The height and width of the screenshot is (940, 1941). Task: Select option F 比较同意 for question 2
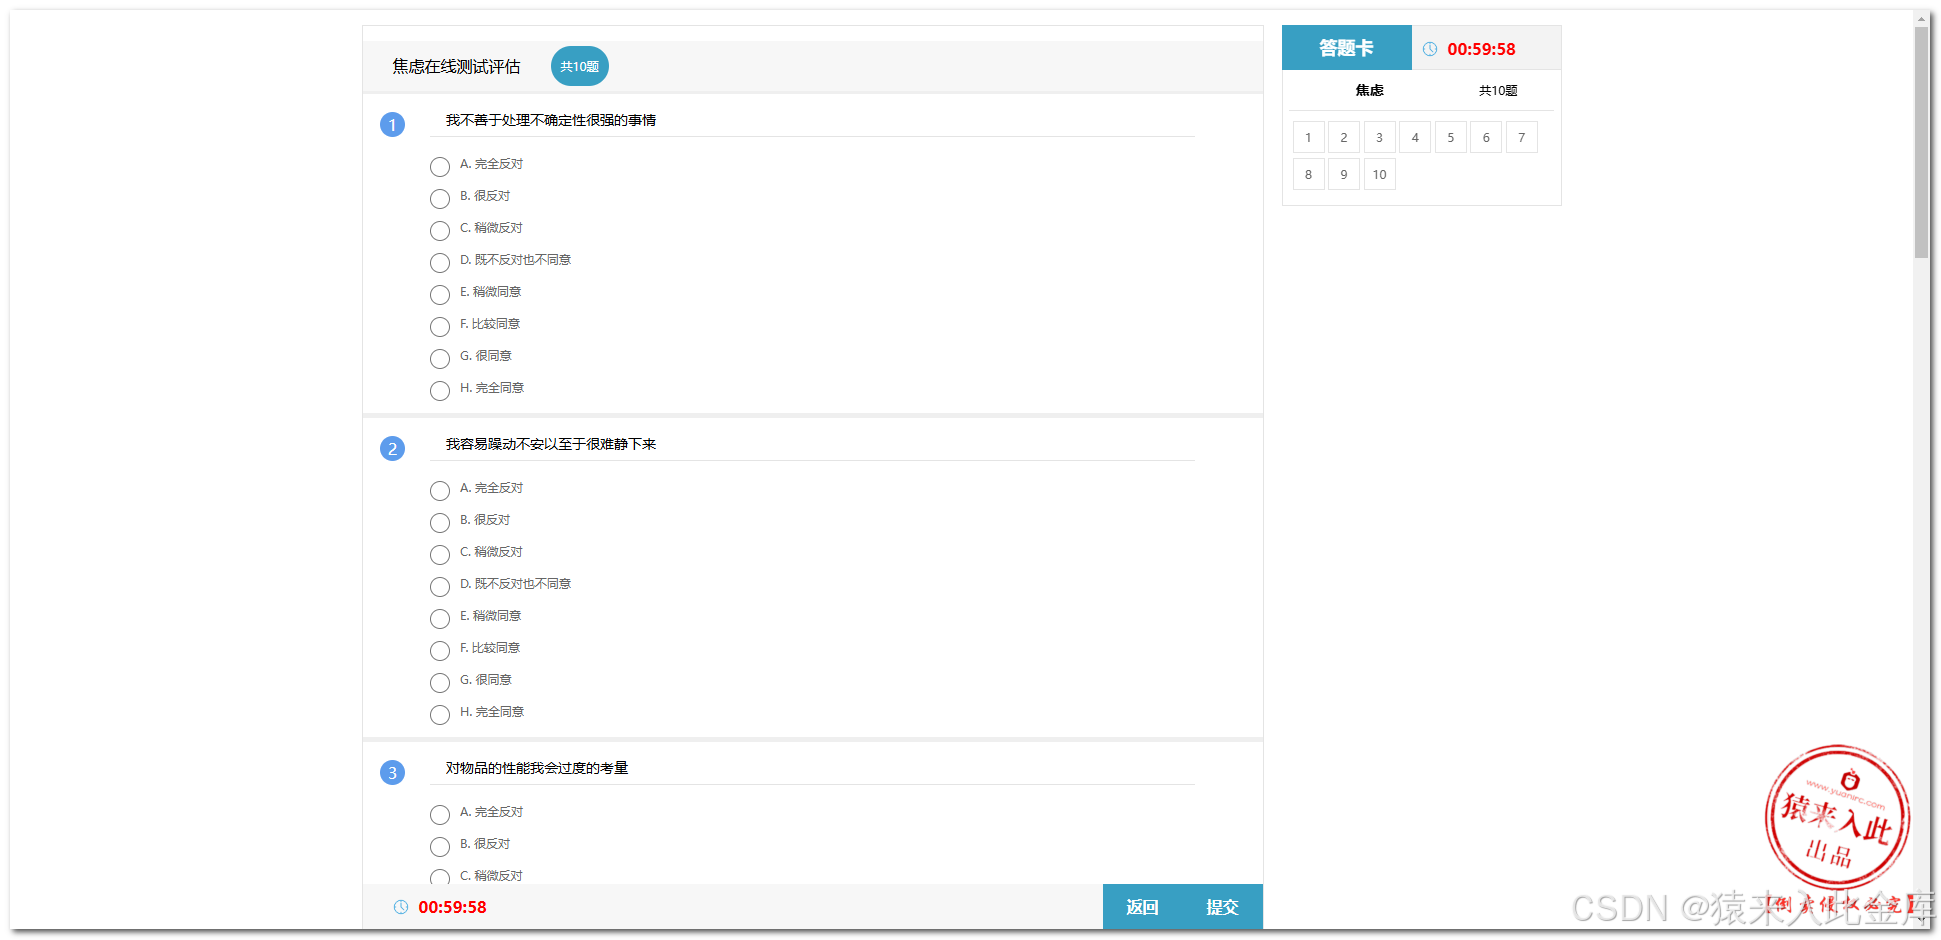[440, 651]
